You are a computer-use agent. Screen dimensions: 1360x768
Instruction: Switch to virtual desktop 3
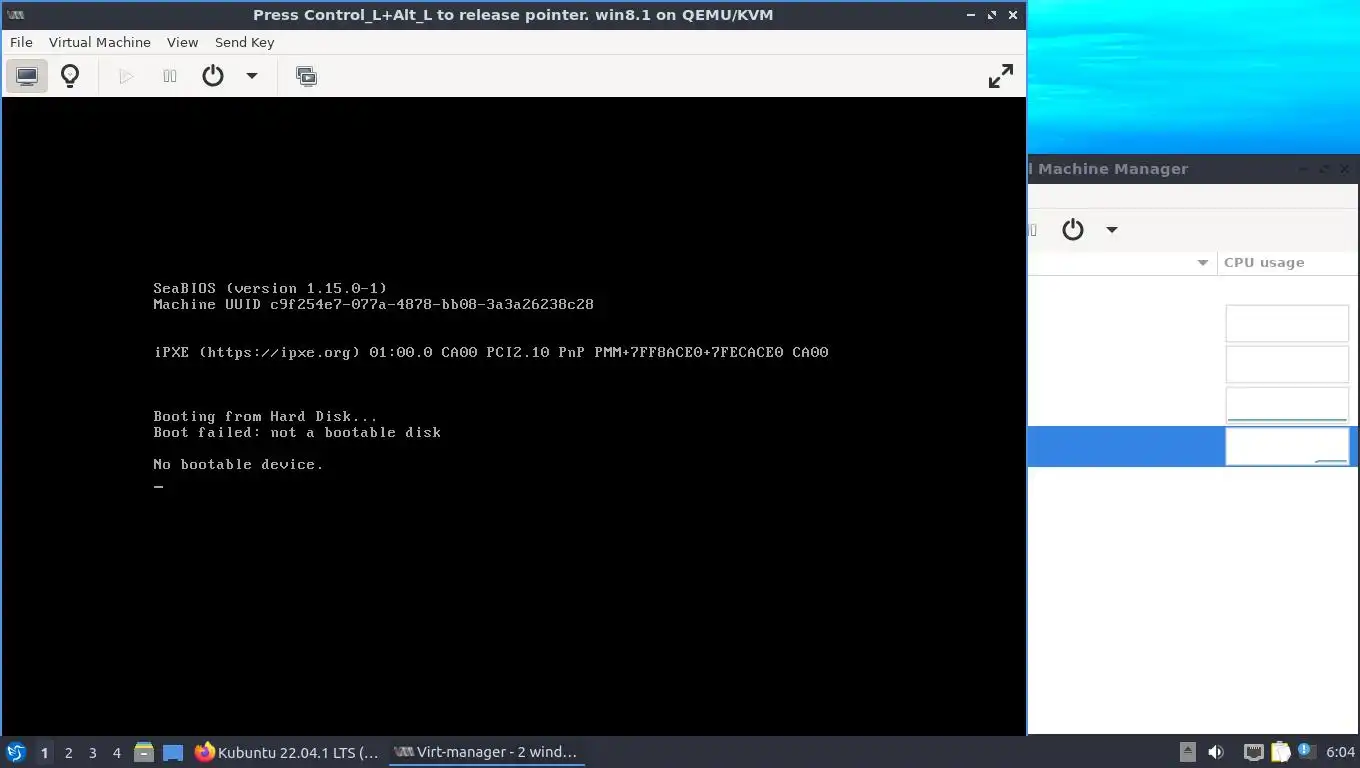tap(92, 752)
